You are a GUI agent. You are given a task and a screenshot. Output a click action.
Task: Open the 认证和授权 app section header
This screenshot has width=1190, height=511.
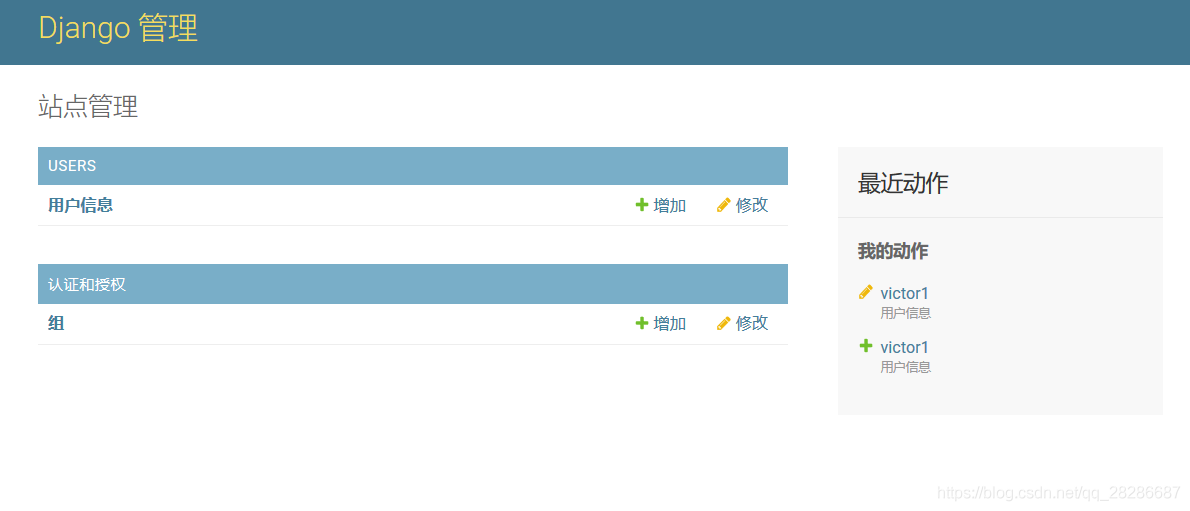[87, 285]
